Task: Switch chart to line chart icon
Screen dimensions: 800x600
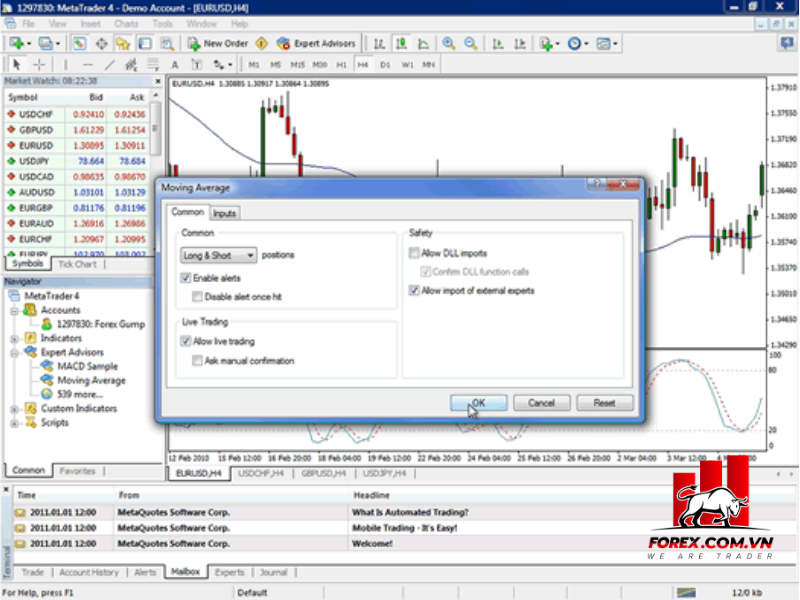Action: [423, 44]
